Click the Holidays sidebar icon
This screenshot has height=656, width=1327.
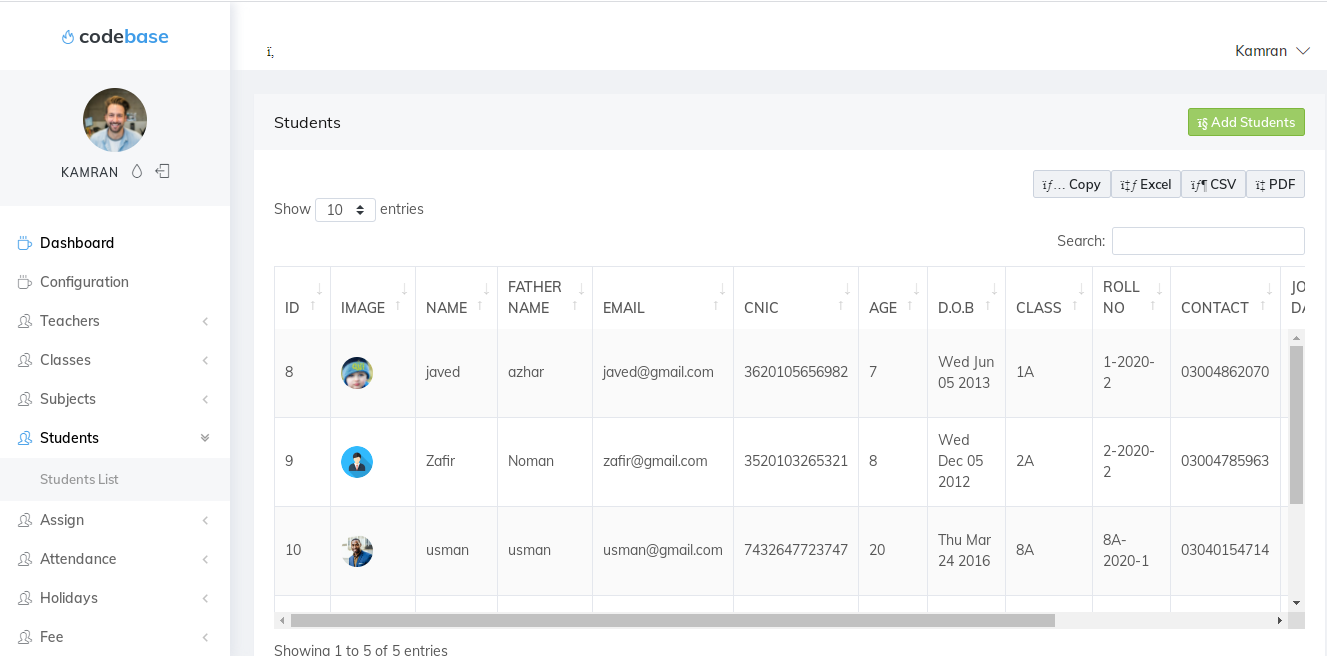pos(25,598)
